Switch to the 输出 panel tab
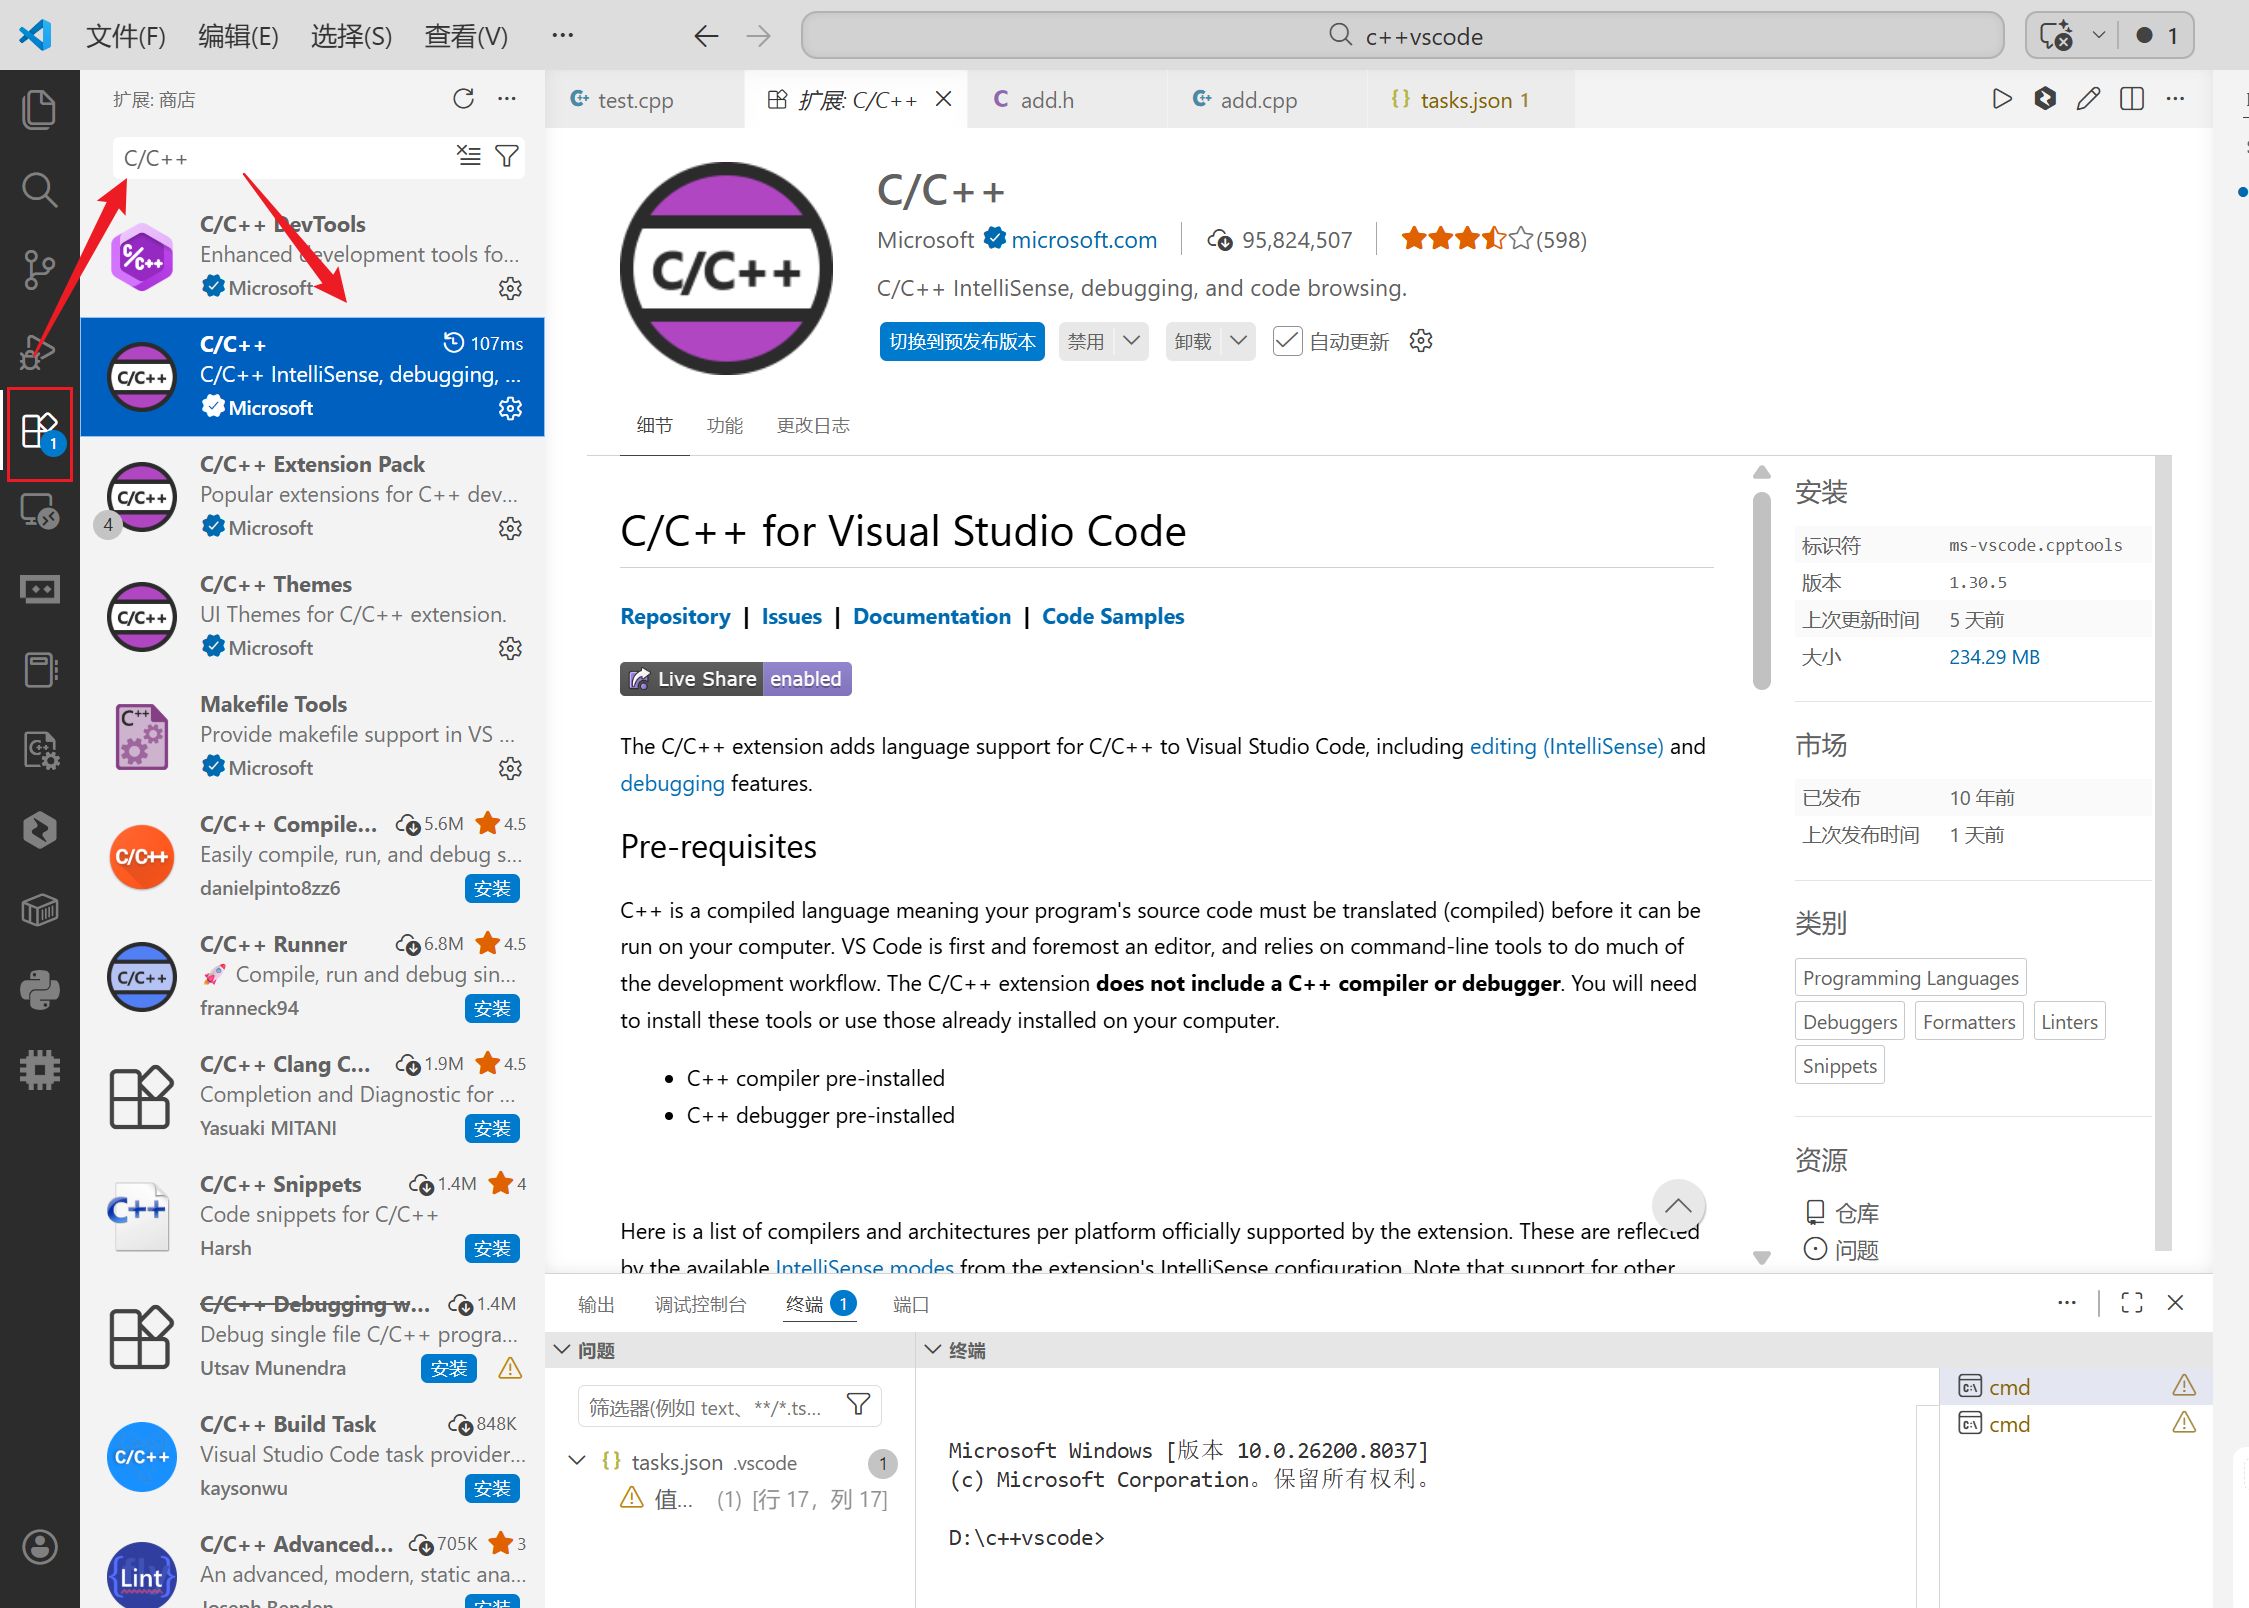 point(596,1304)
